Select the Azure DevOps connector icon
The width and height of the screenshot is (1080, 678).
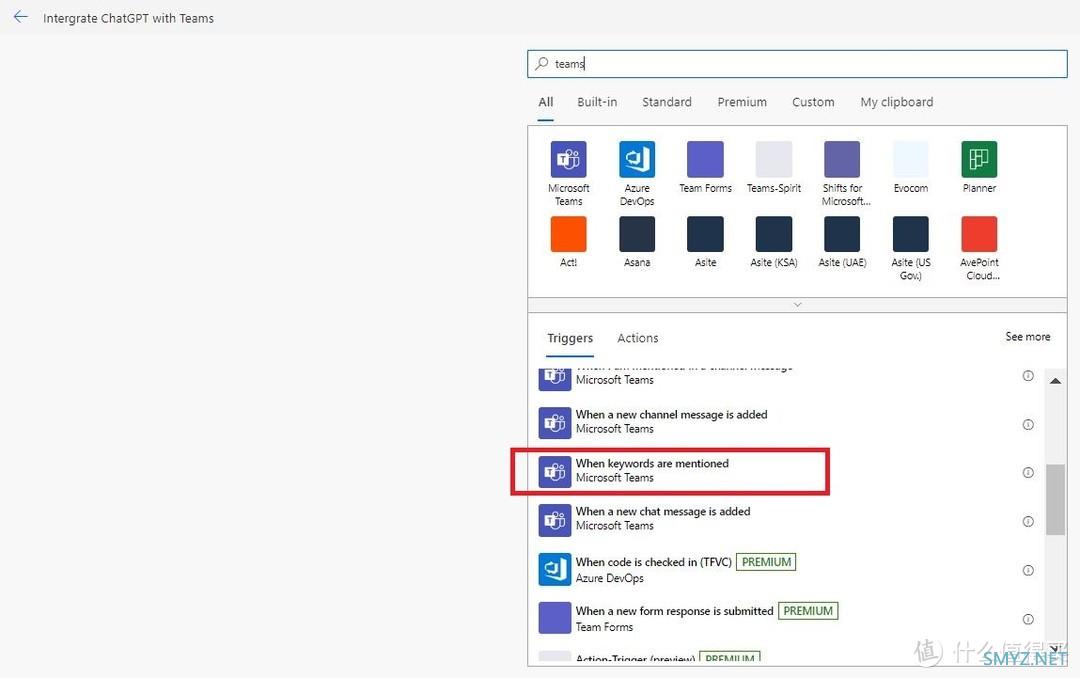point(636,159)
